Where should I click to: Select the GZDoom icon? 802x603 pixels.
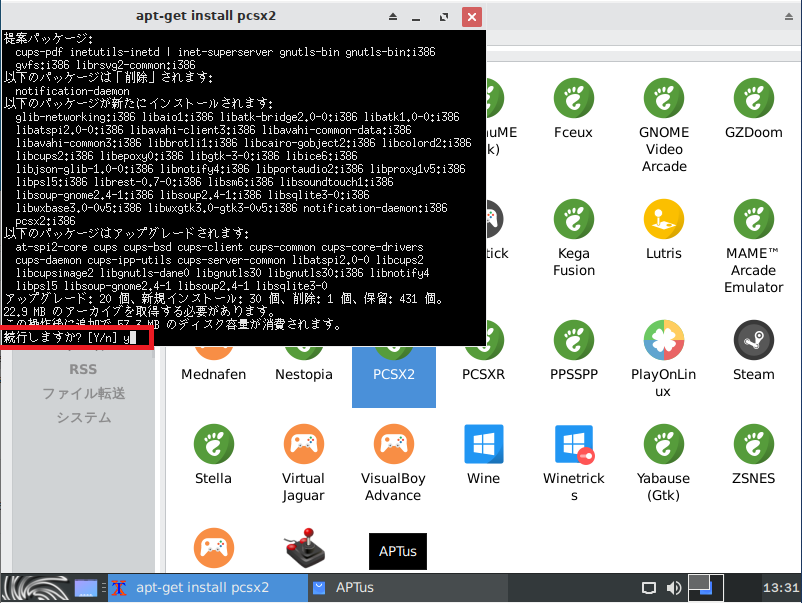pos(753,98)
